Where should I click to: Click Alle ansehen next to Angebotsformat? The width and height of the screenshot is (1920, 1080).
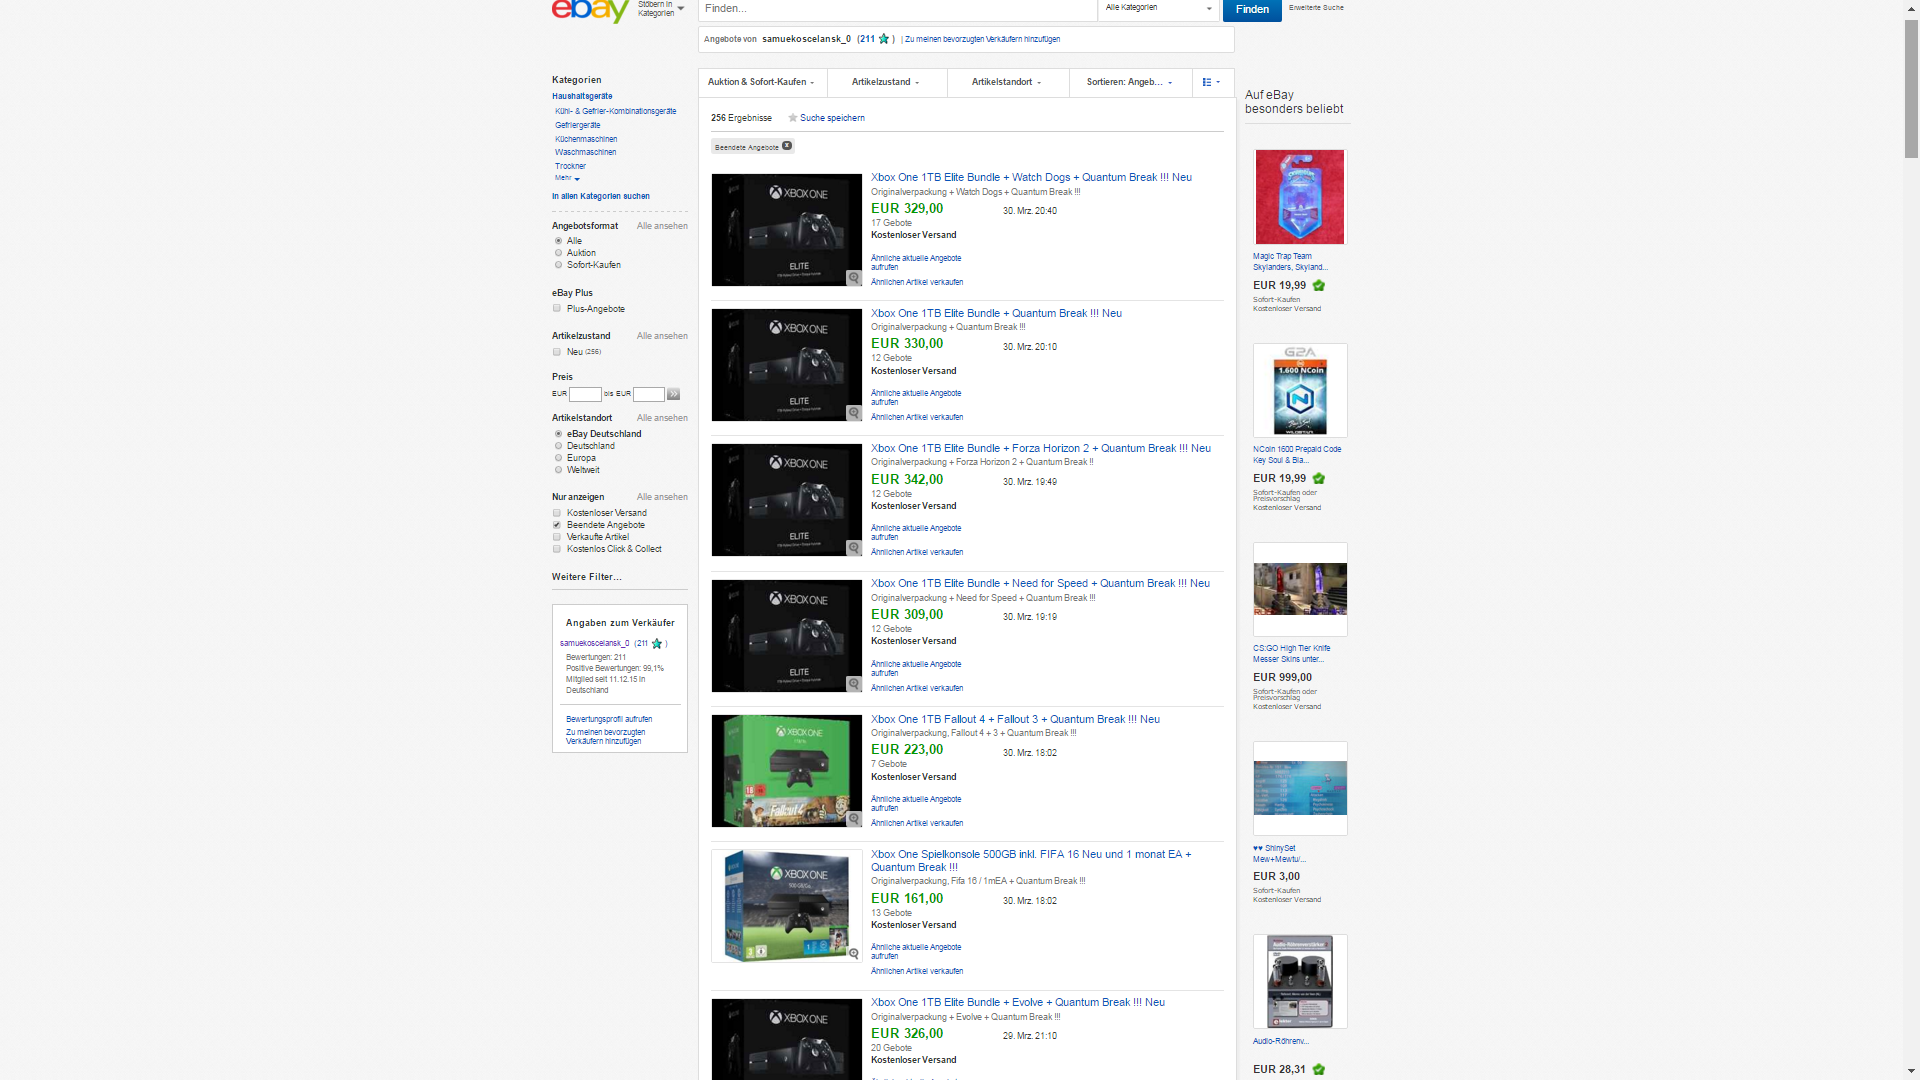click(x=662, y=226)
